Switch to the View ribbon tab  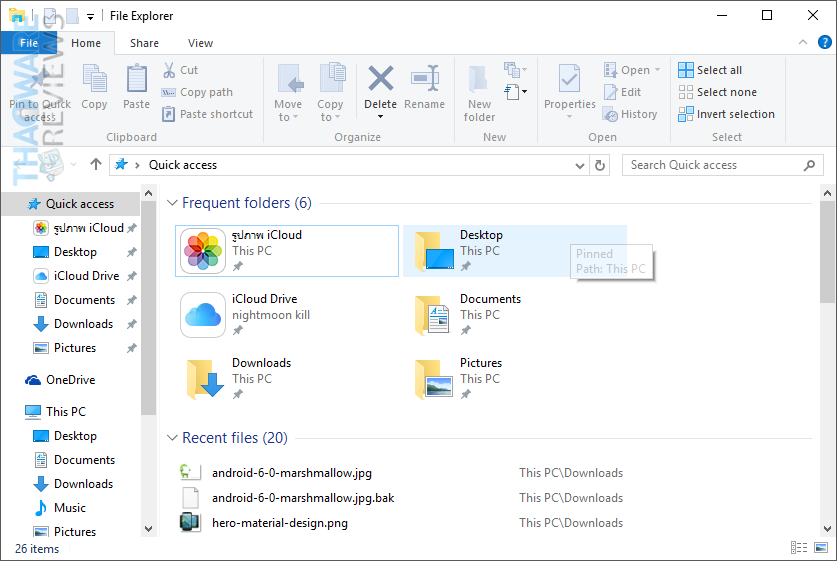pos(200,43)
